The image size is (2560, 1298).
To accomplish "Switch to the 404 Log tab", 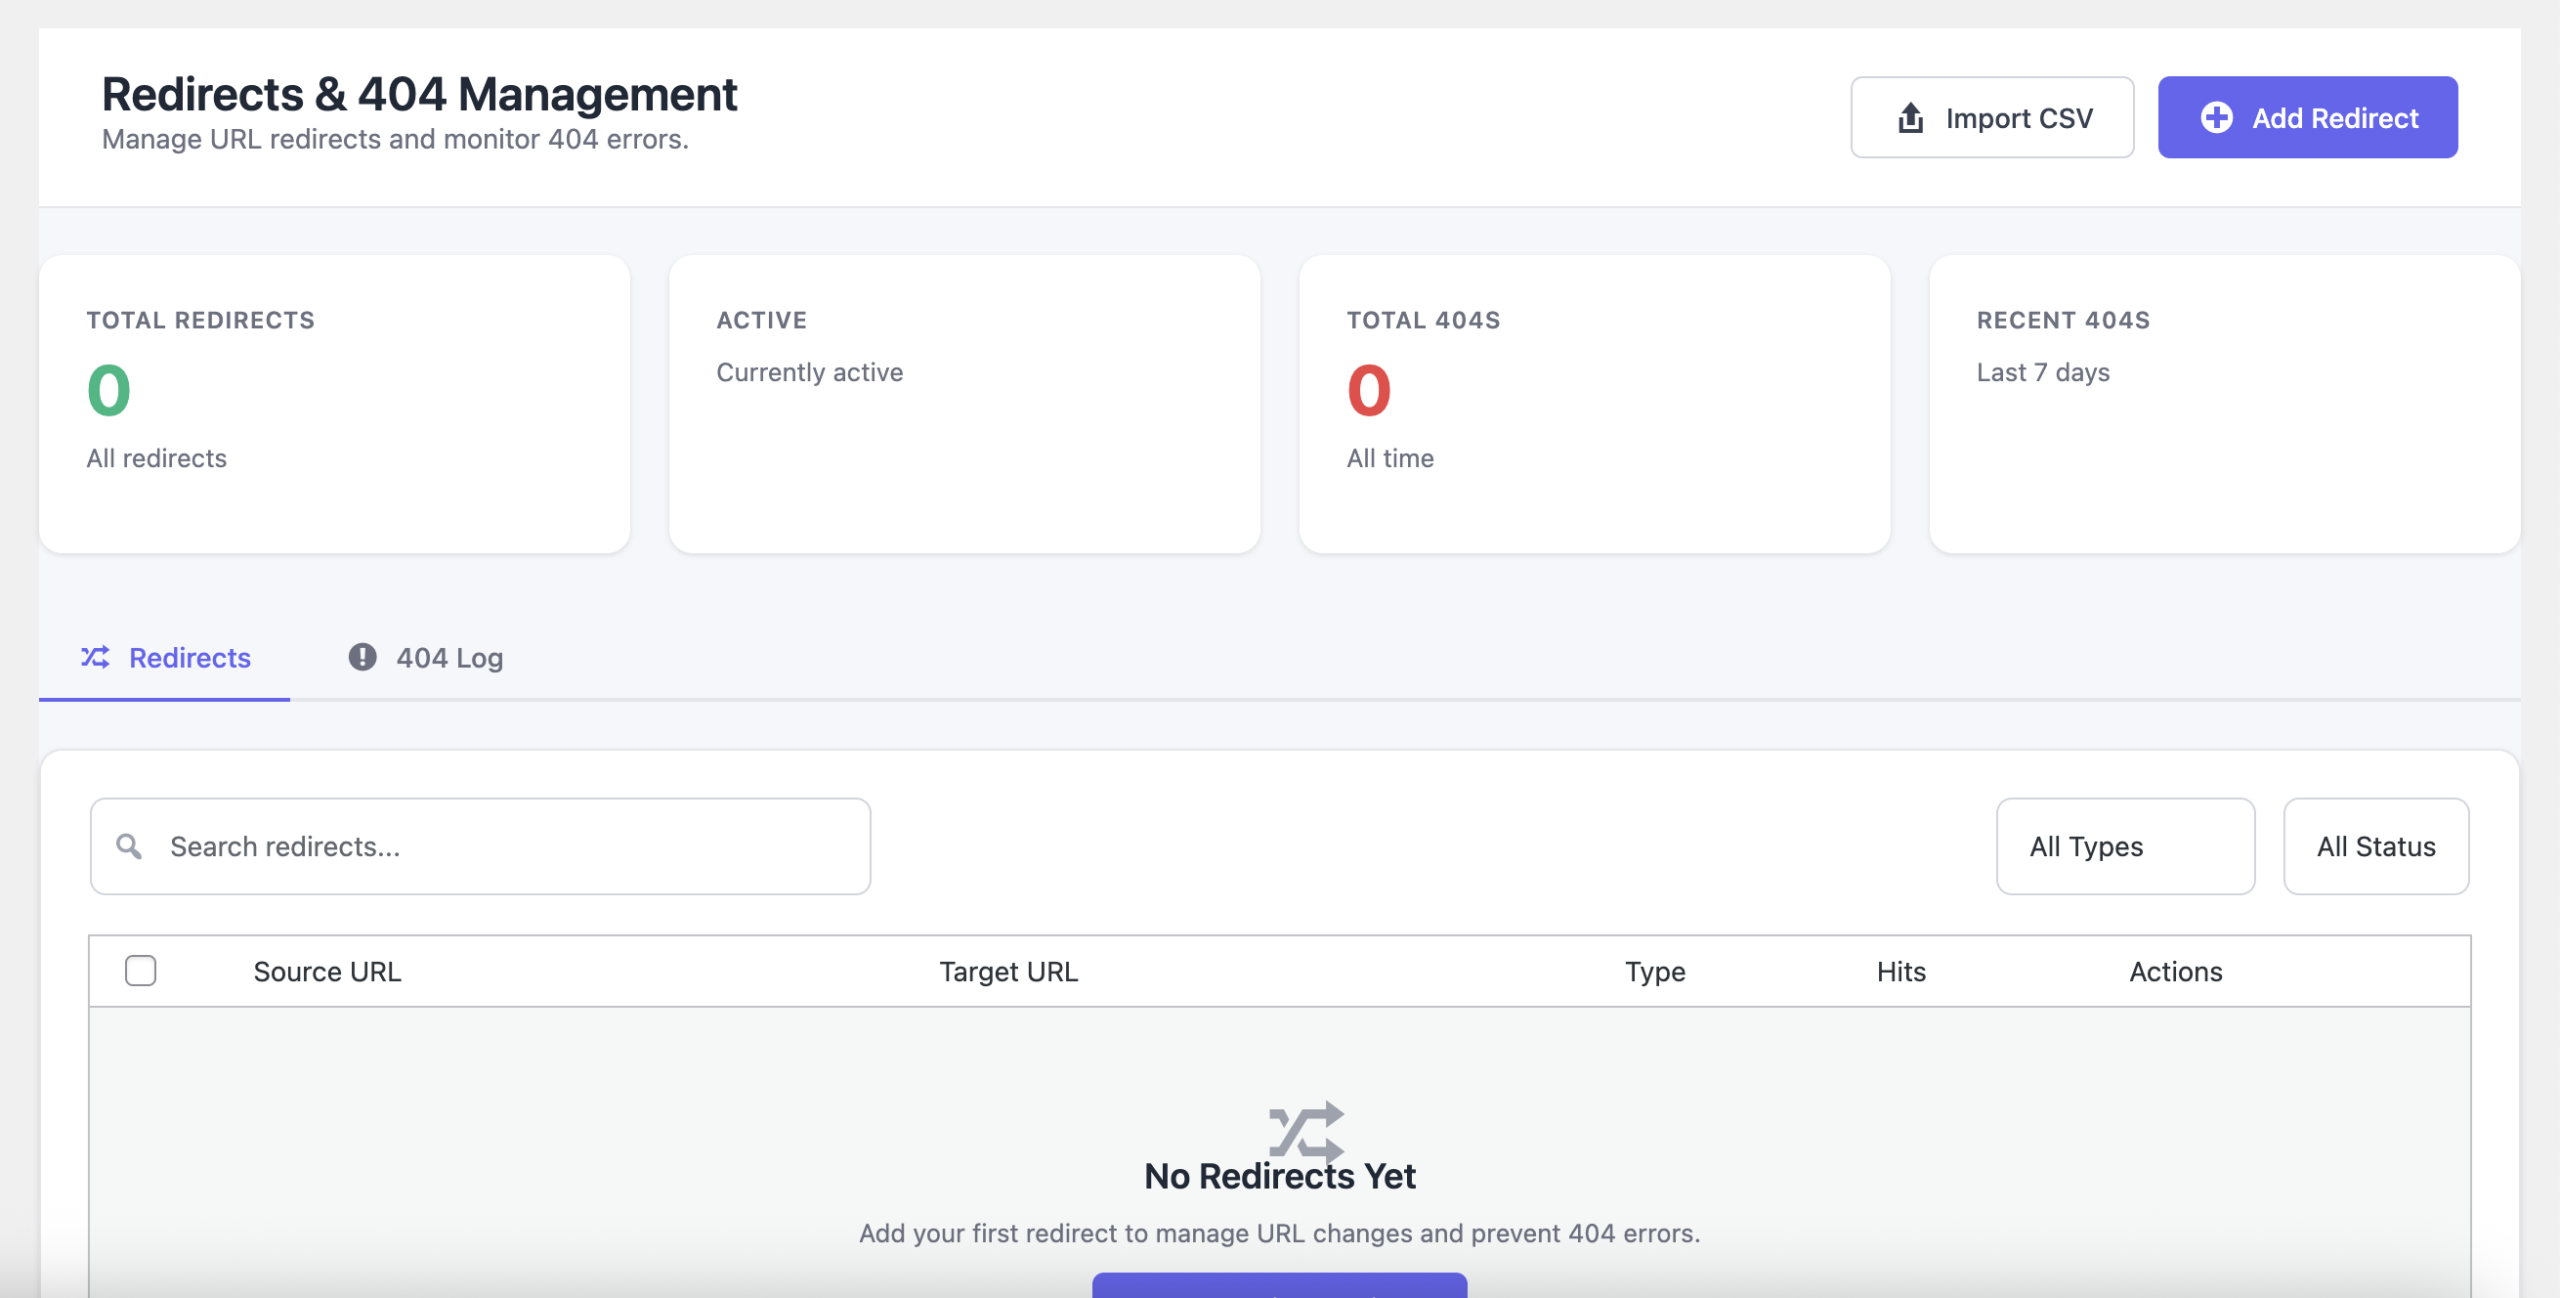I will [x=449, y=658].
